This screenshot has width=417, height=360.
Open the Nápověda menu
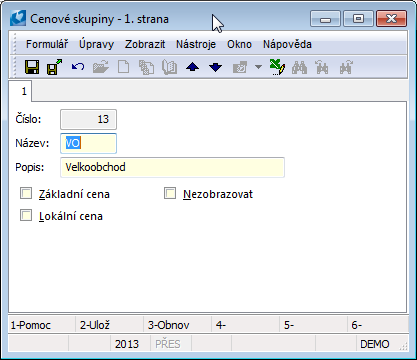tap(287, 44)
